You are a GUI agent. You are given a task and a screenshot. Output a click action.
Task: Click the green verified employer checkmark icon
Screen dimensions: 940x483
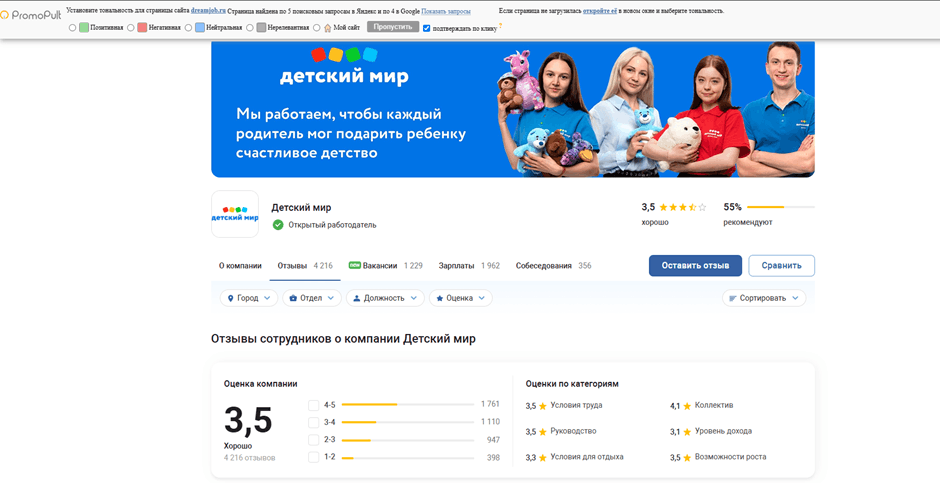(278, 225)
